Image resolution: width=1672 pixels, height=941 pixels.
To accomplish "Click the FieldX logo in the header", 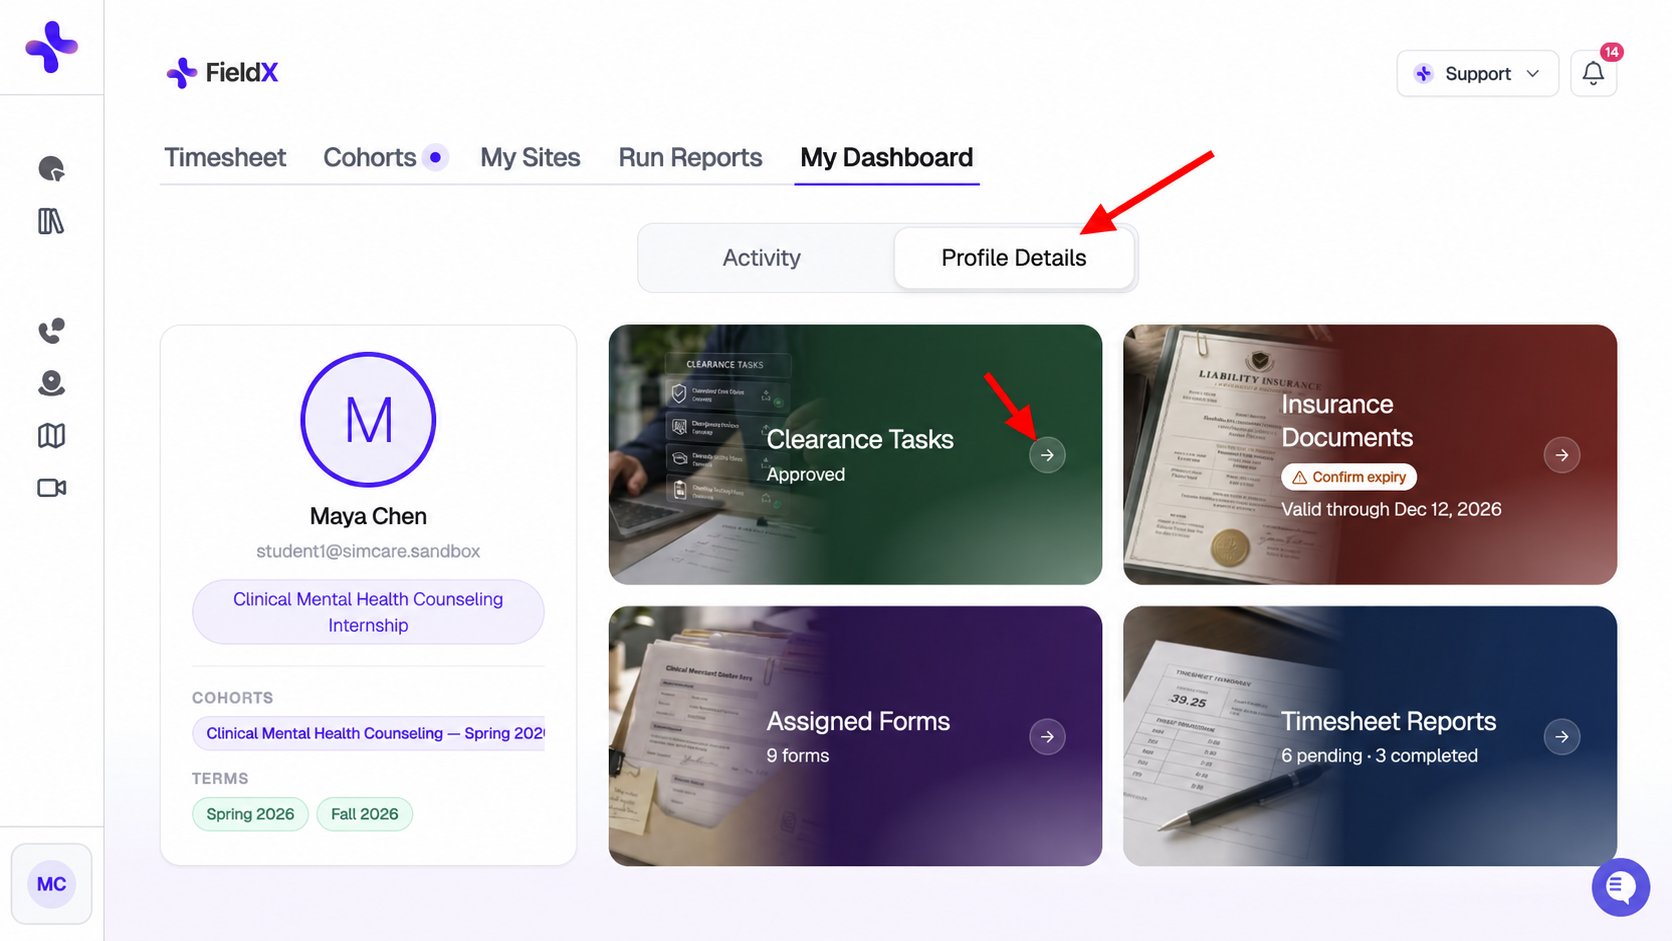I will (222, 72).
